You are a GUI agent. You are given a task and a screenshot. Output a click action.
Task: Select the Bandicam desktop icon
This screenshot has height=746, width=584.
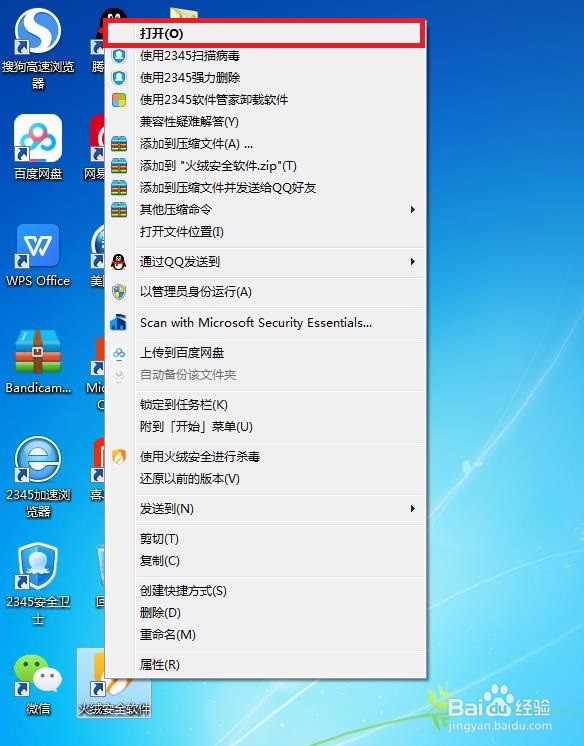tap(38, 362)
